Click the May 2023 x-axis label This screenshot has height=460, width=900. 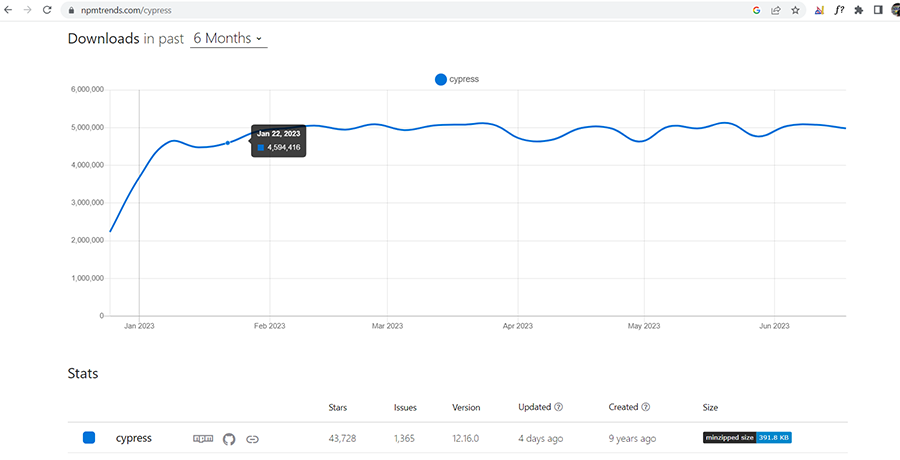point(644,326)
